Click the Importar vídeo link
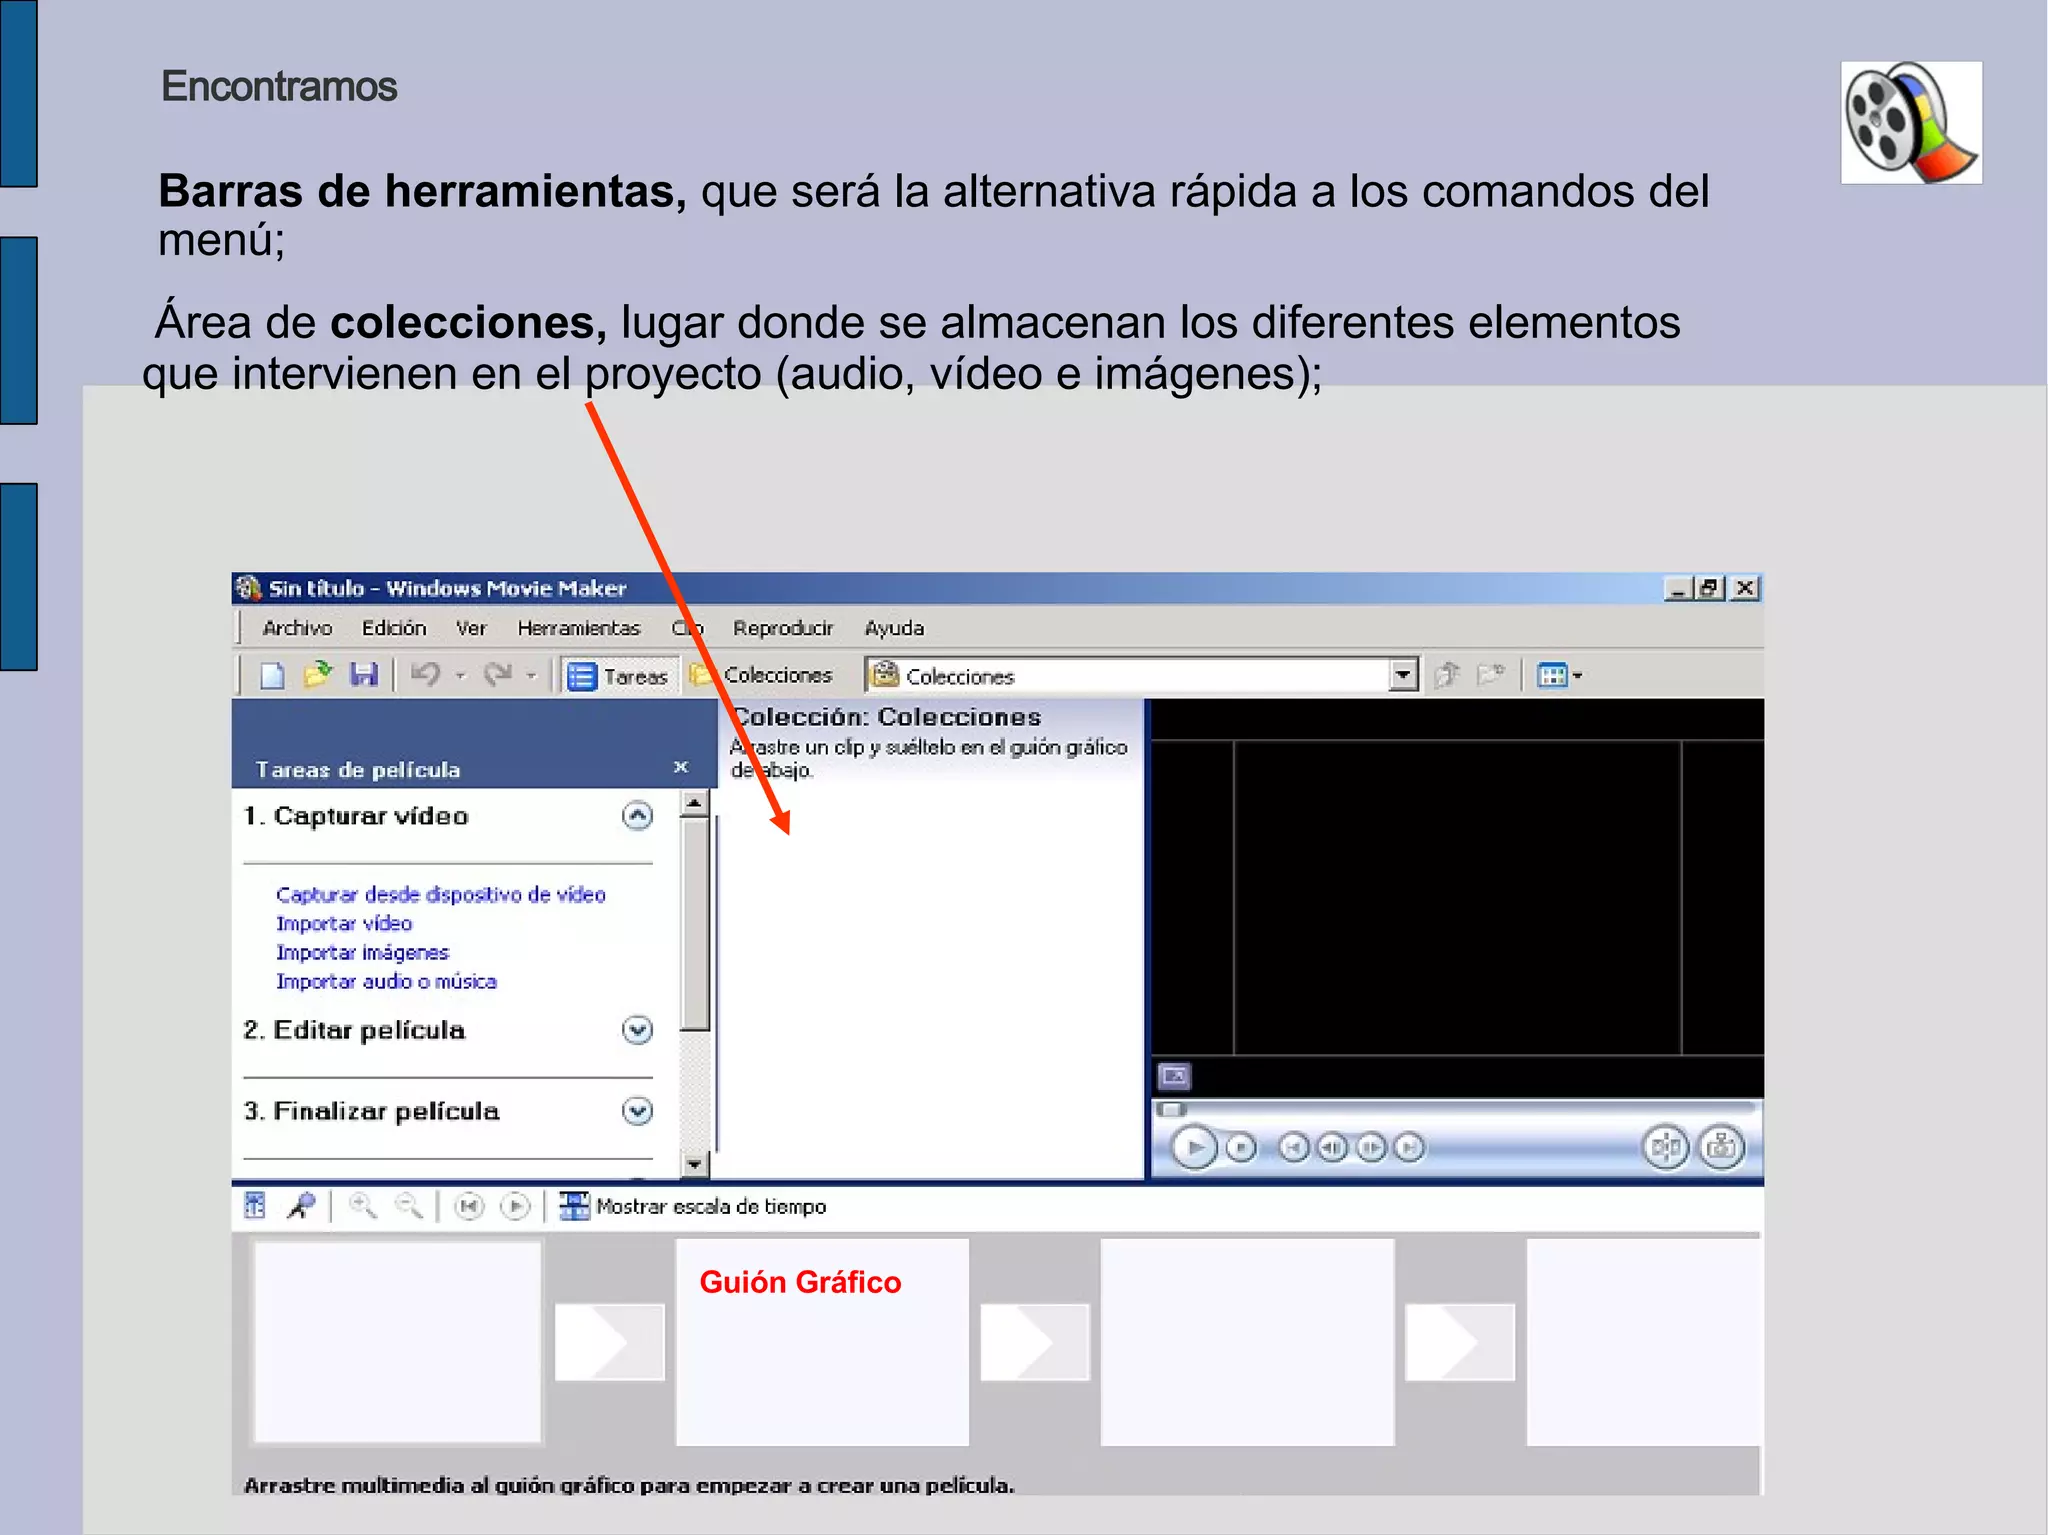Image resolution: width=2048 pixels, height=1535 pixels. (344, 923)
